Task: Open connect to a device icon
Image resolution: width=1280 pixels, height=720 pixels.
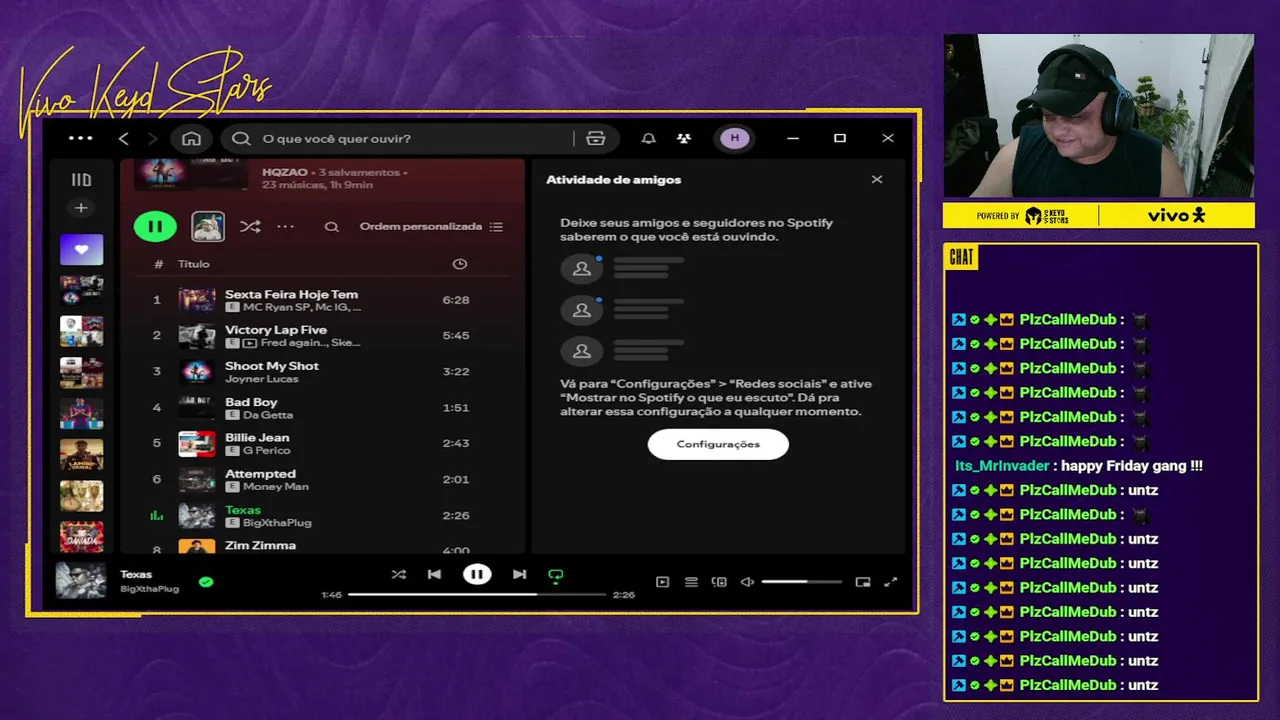Action: (718, 582)
